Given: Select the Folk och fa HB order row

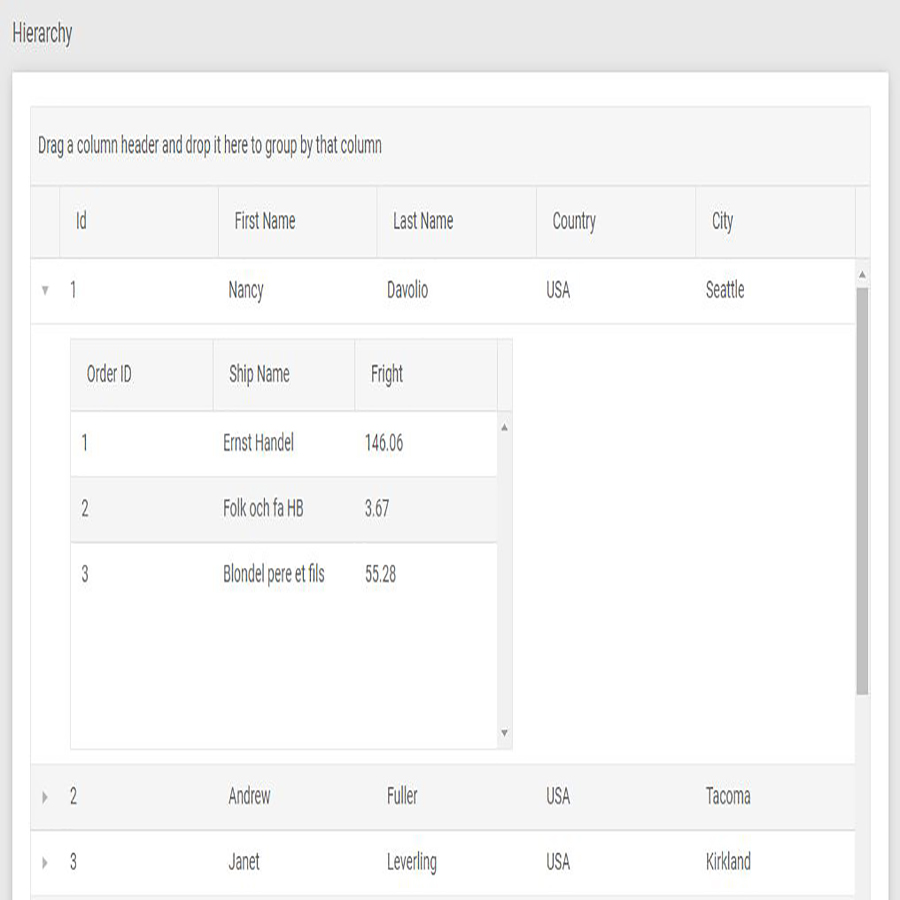Looking at the screenshot, I should click(284, 509).
